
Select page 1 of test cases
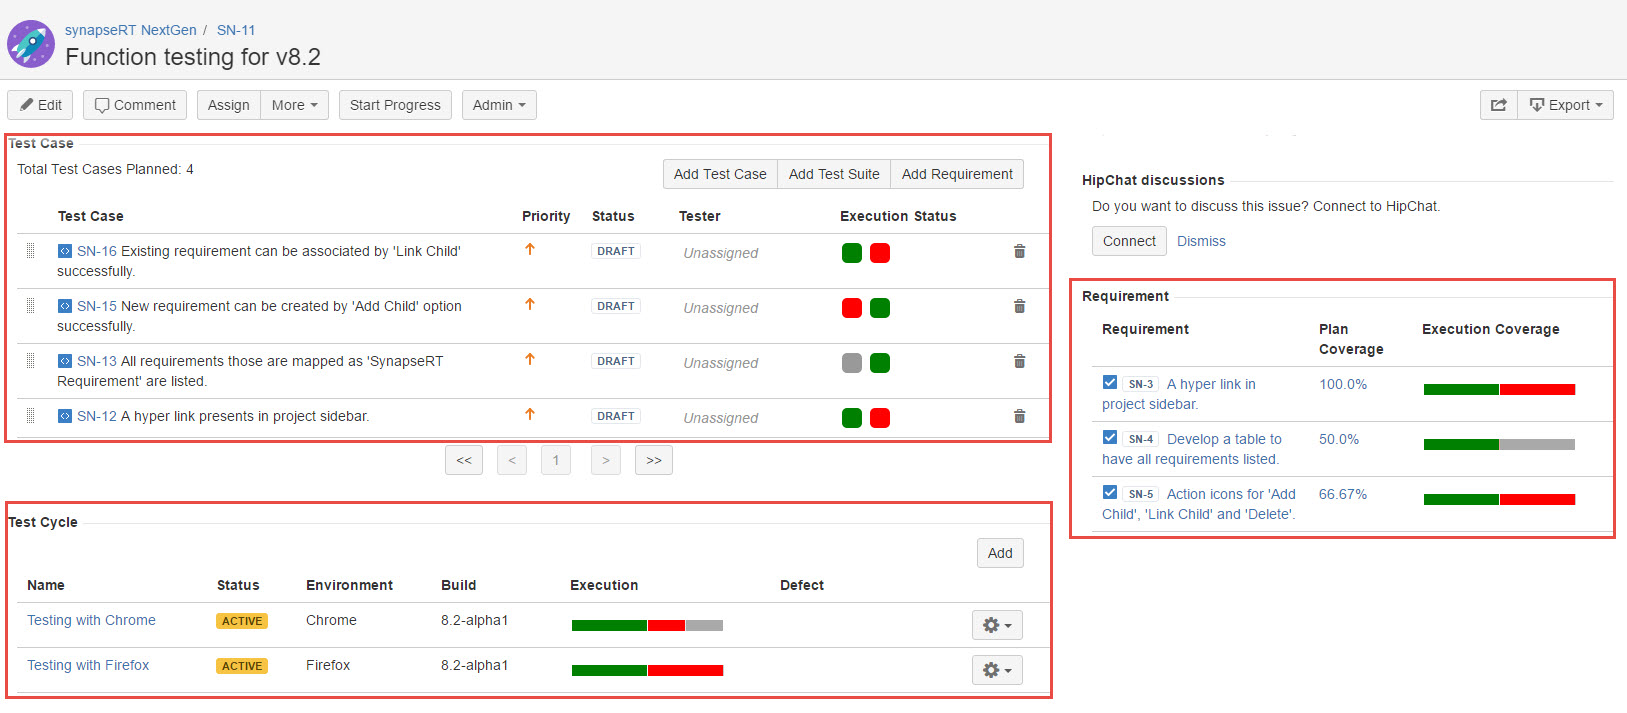coord(556,460)
